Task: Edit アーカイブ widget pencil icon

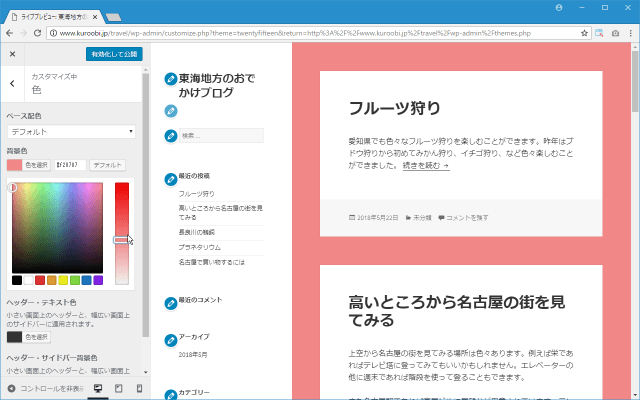Action: (x=171, y=340)
